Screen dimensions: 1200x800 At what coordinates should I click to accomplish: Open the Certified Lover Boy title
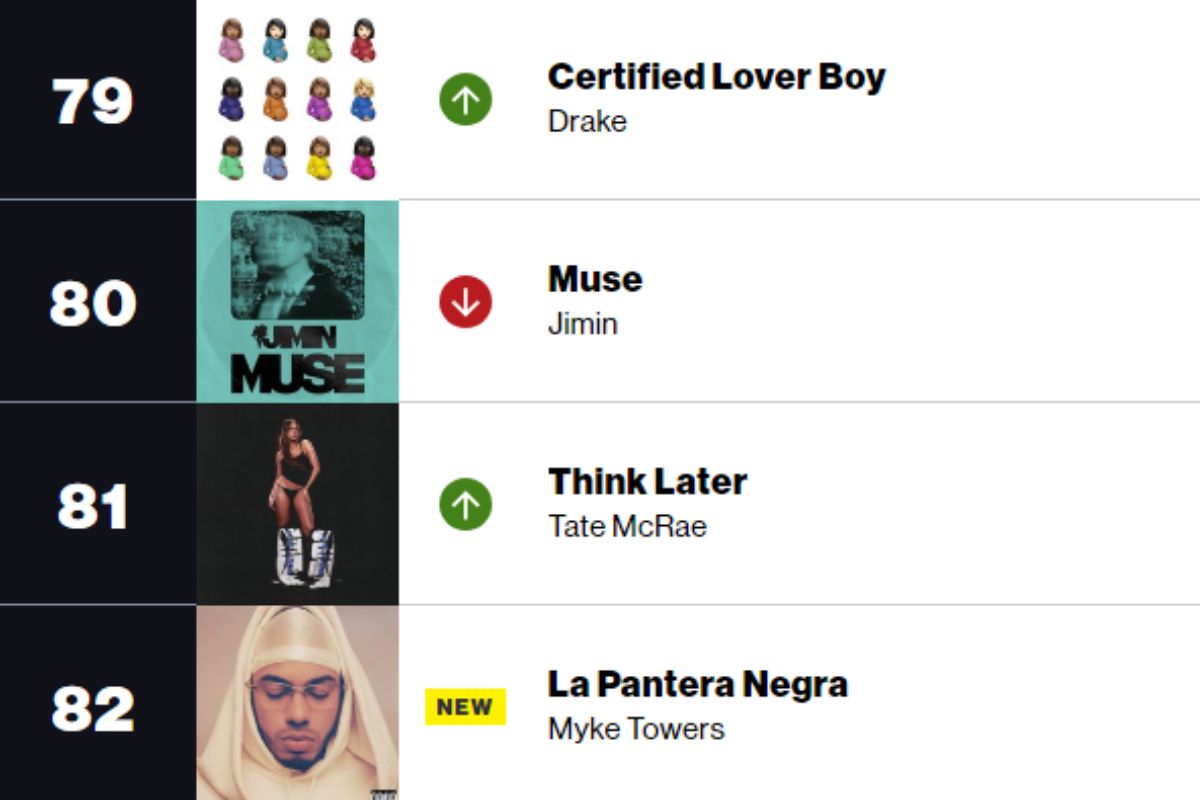click(716, 77)
